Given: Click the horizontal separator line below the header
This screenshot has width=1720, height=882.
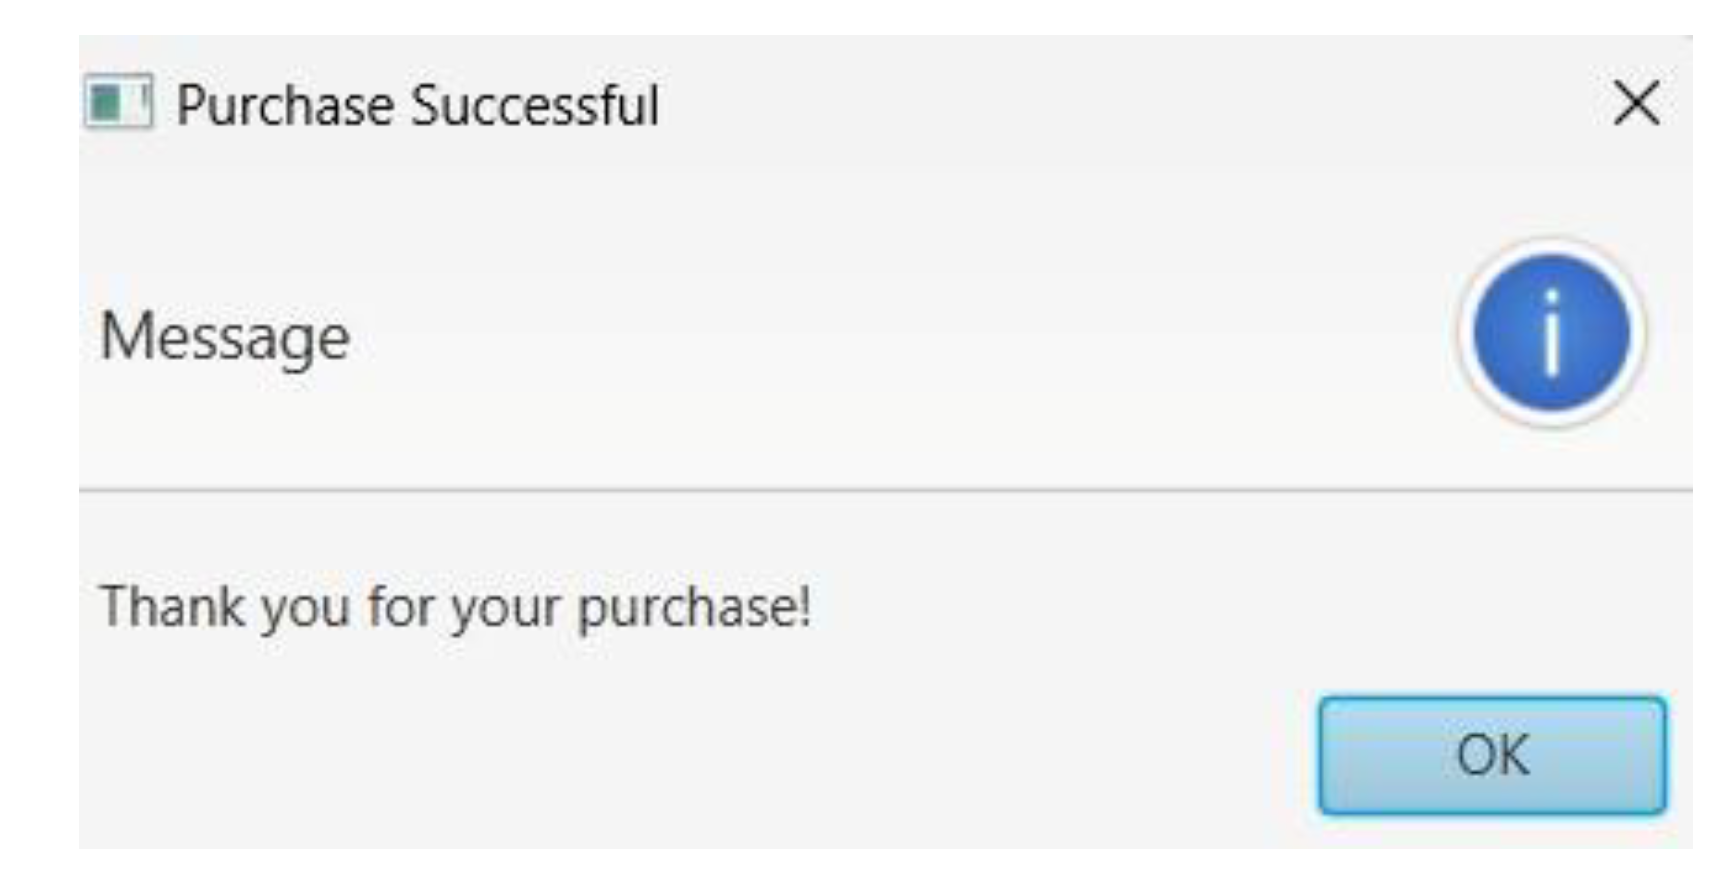Looking at the screenshot, I should [x=885, y=490].
